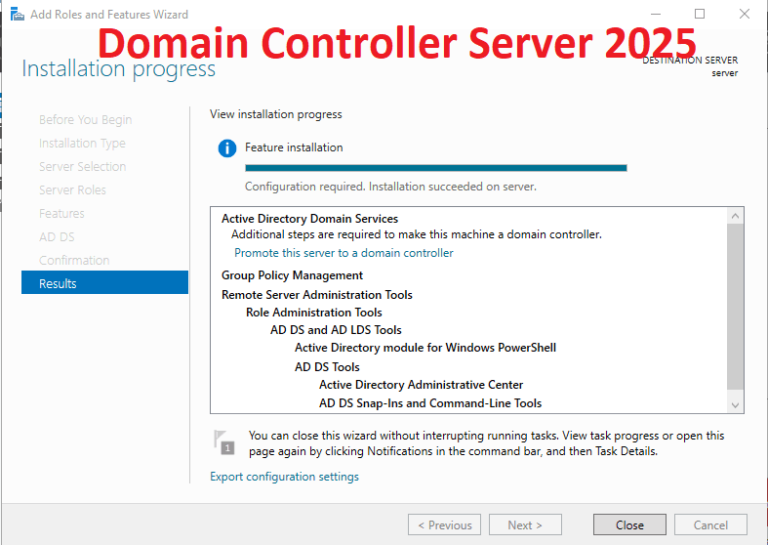Select the Confirmation step
768x545 pixels.
coord(74,260)
